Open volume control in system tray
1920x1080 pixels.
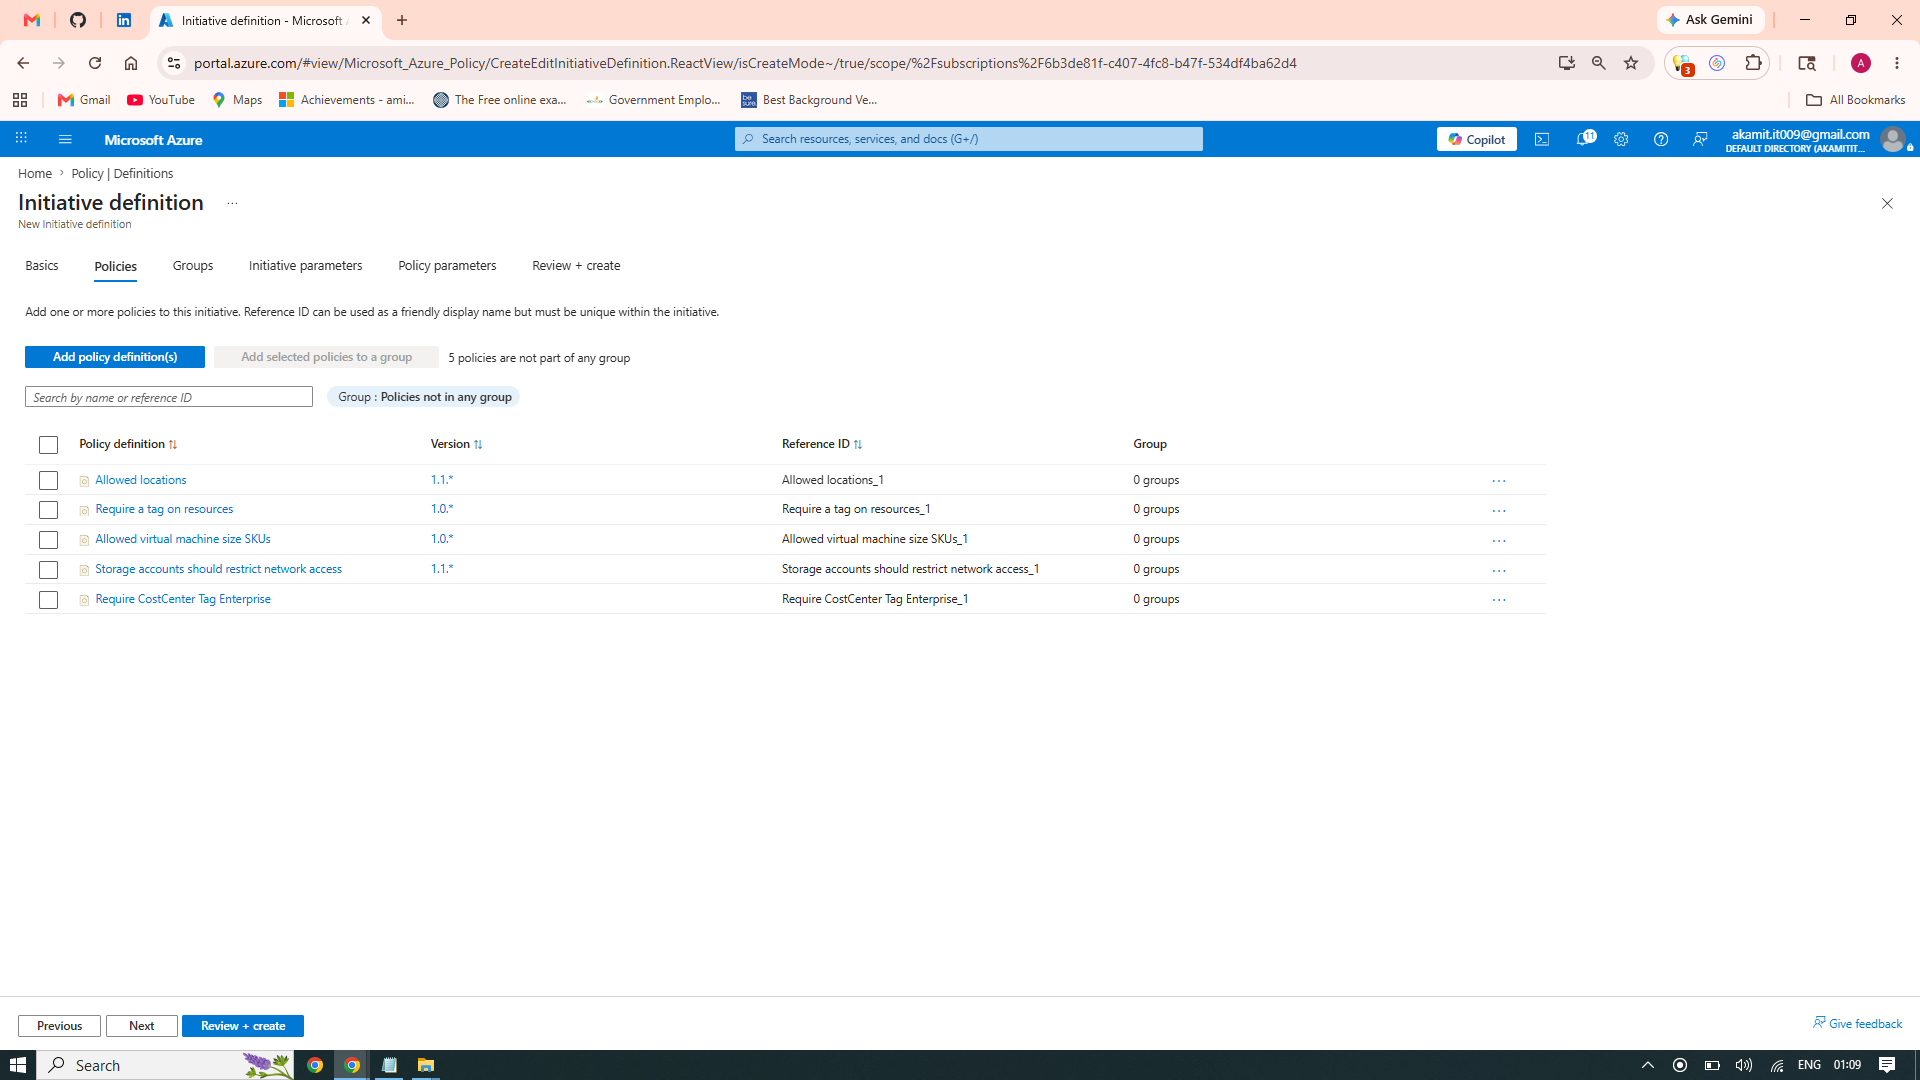click(x=1744, y=1065)
